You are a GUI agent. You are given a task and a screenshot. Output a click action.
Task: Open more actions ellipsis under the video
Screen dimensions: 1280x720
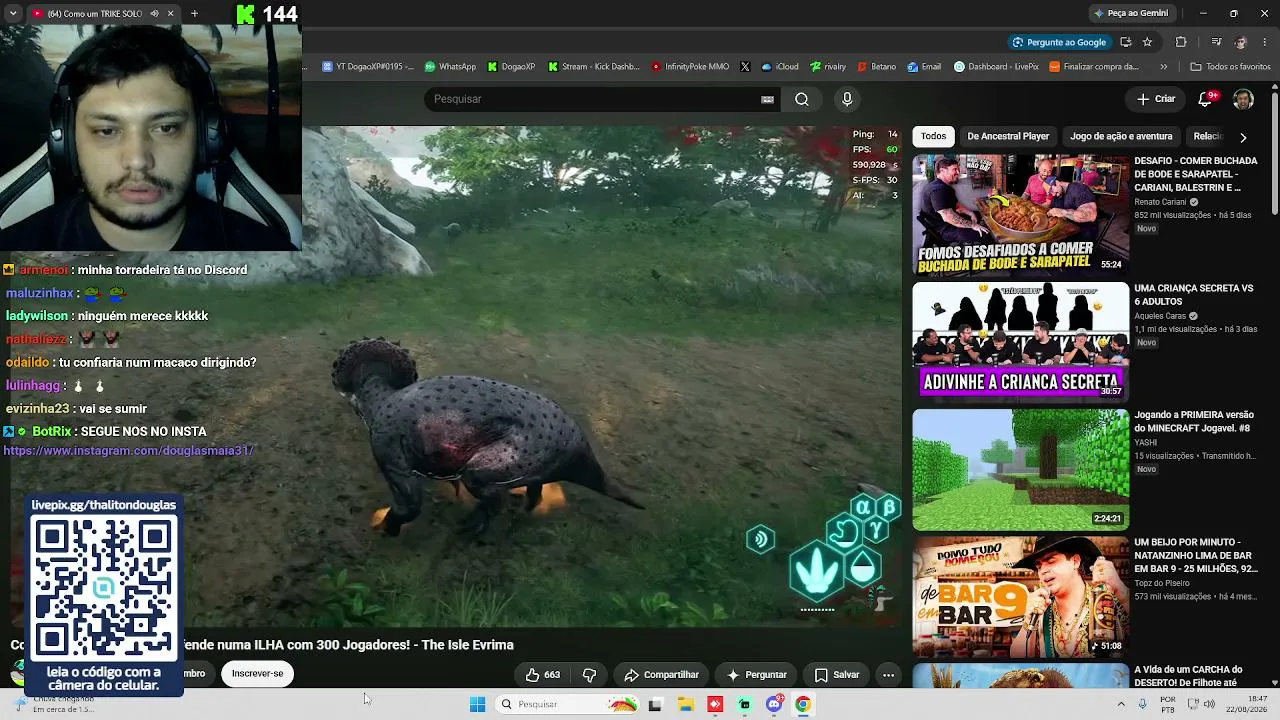(888, 675)
